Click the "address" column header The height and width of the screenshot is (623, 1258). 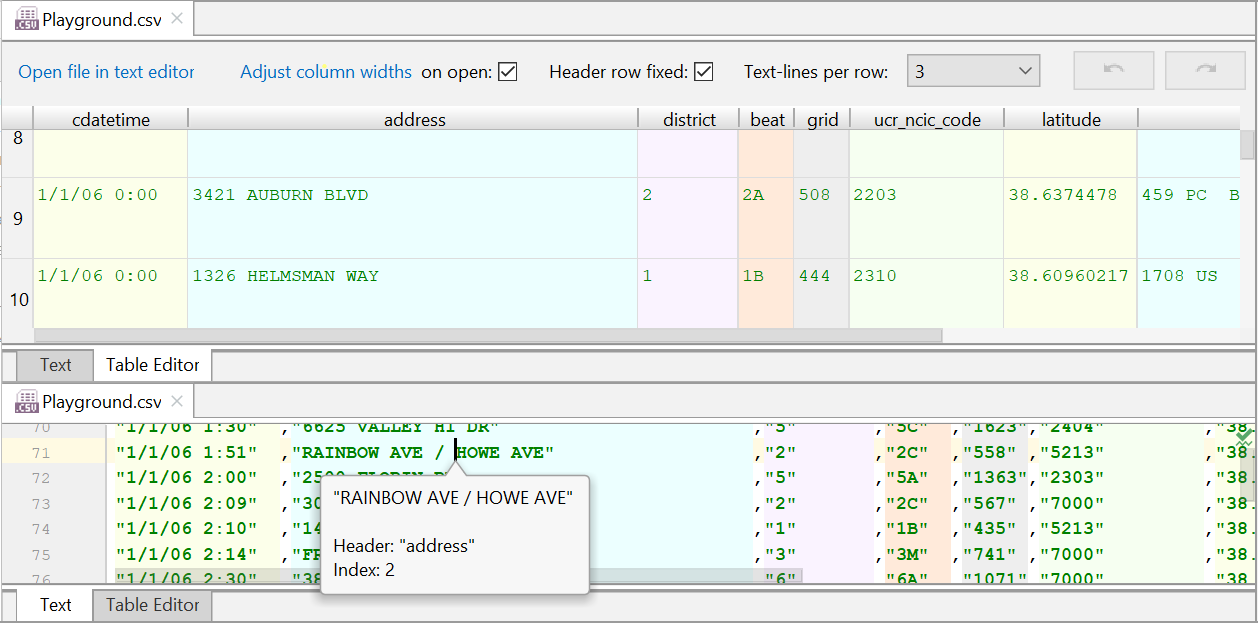(414, 119)
